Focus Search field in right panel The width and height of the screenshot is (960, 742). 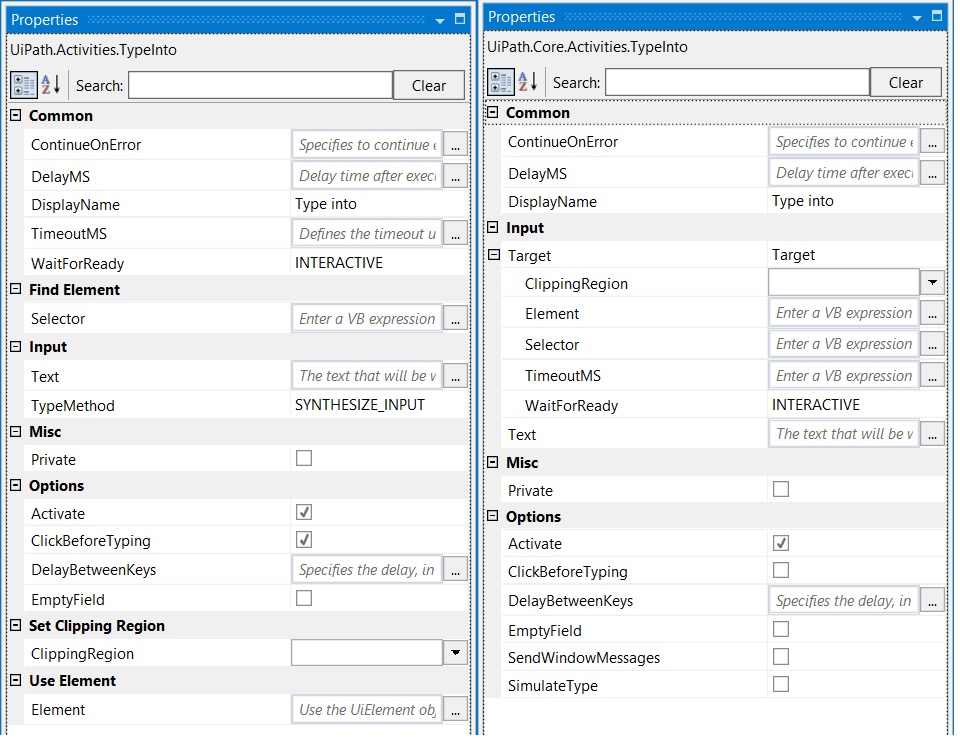pyautogui.click(x=737, y=82)
